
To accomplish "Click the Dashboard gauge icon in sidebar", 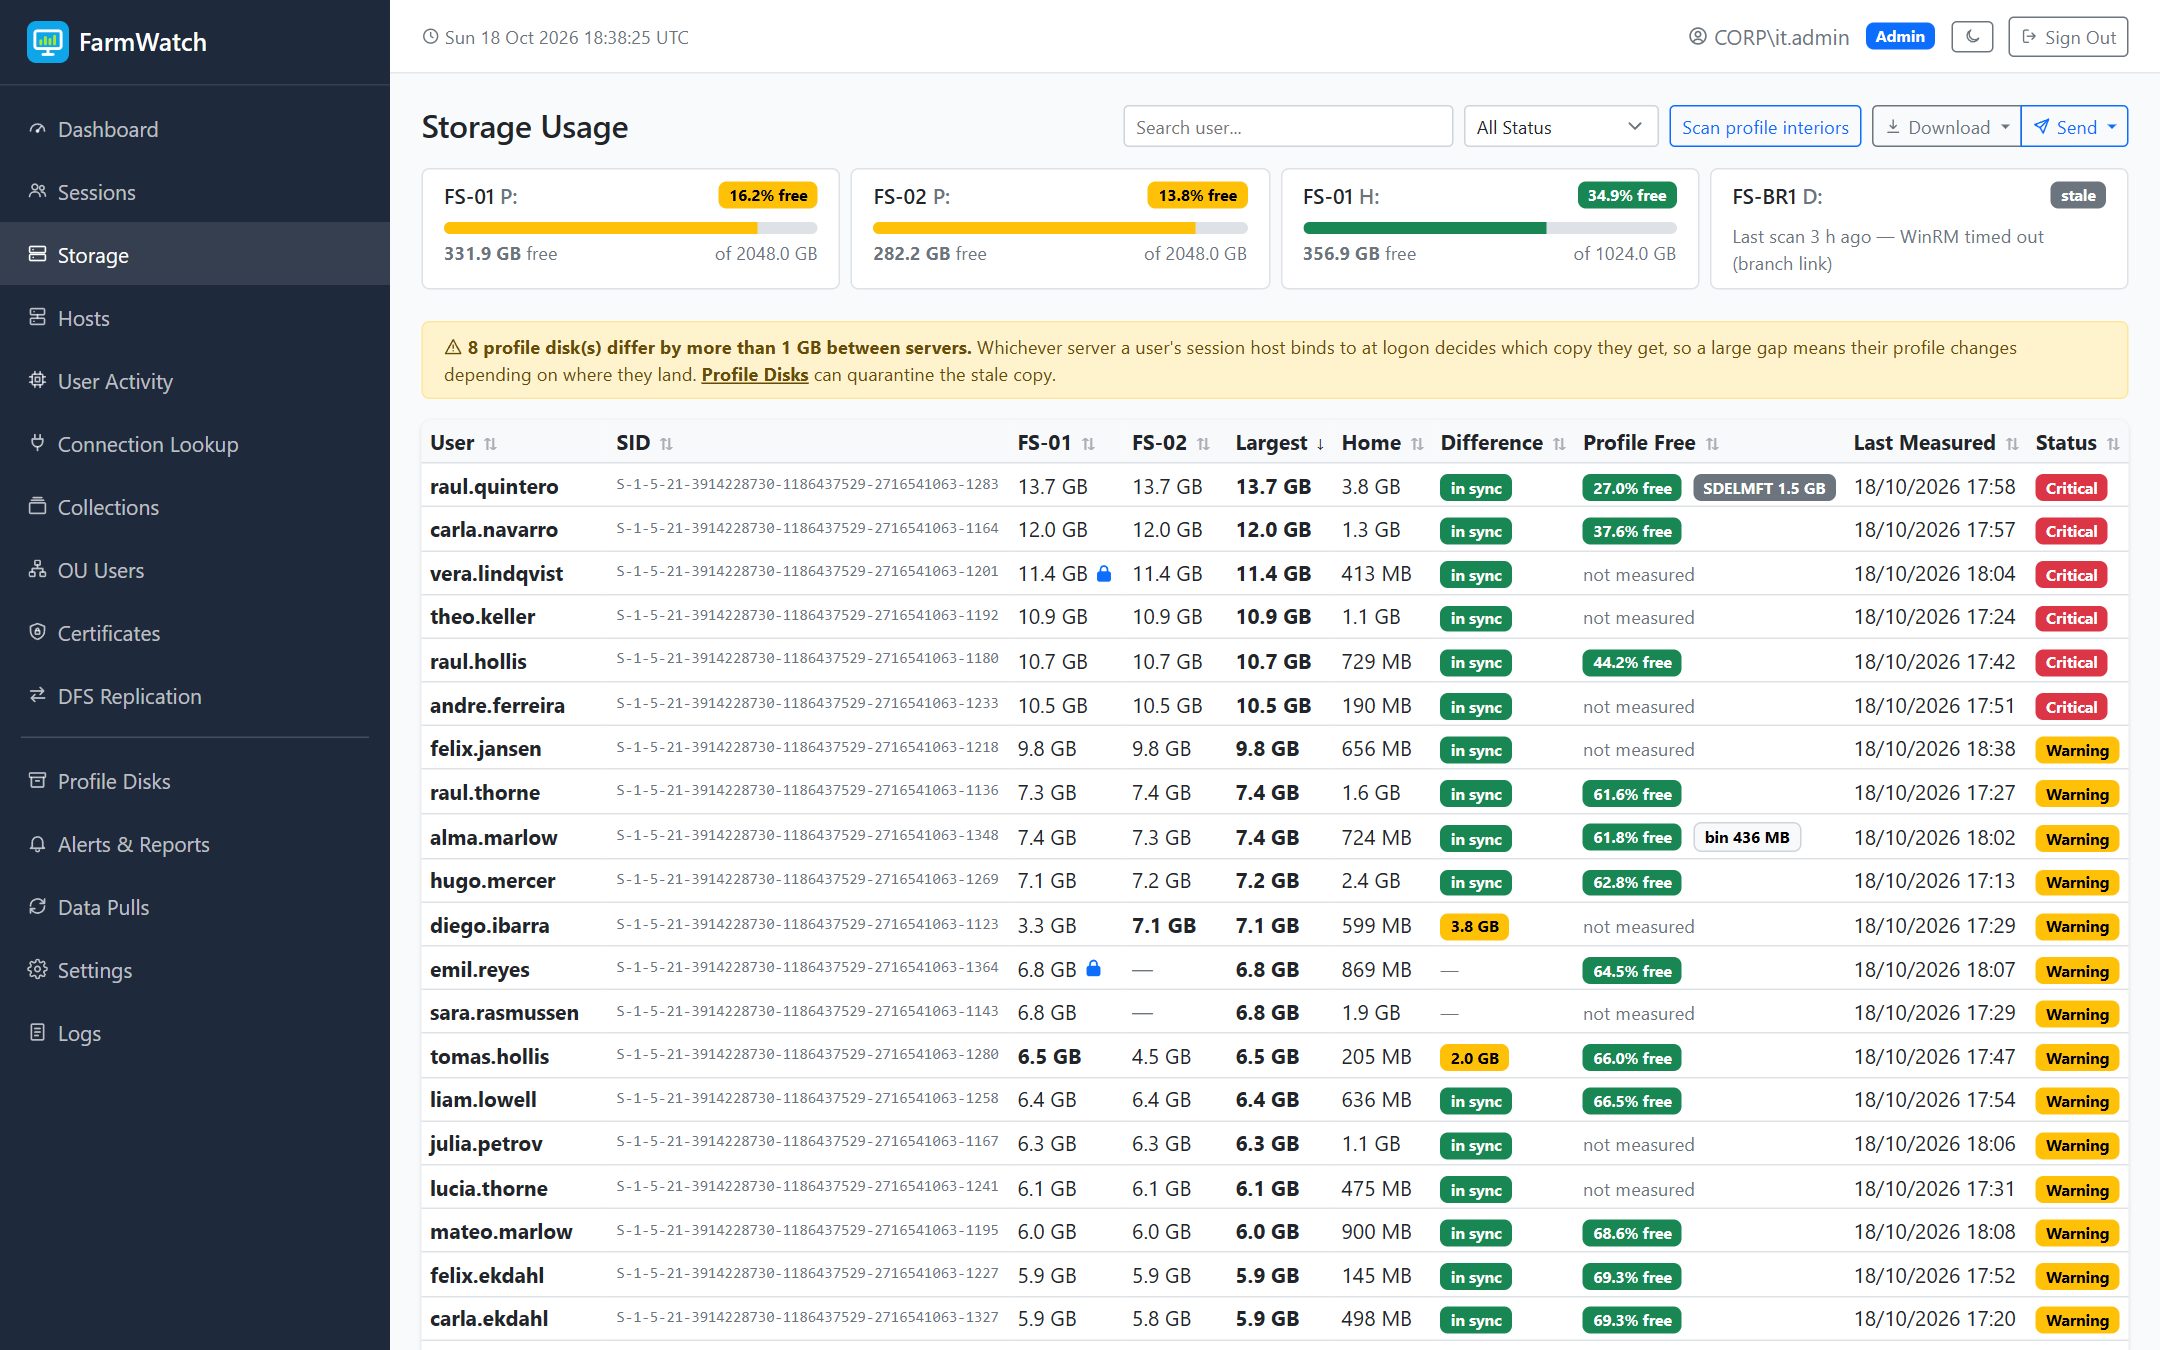I will (x=37, y=129).
